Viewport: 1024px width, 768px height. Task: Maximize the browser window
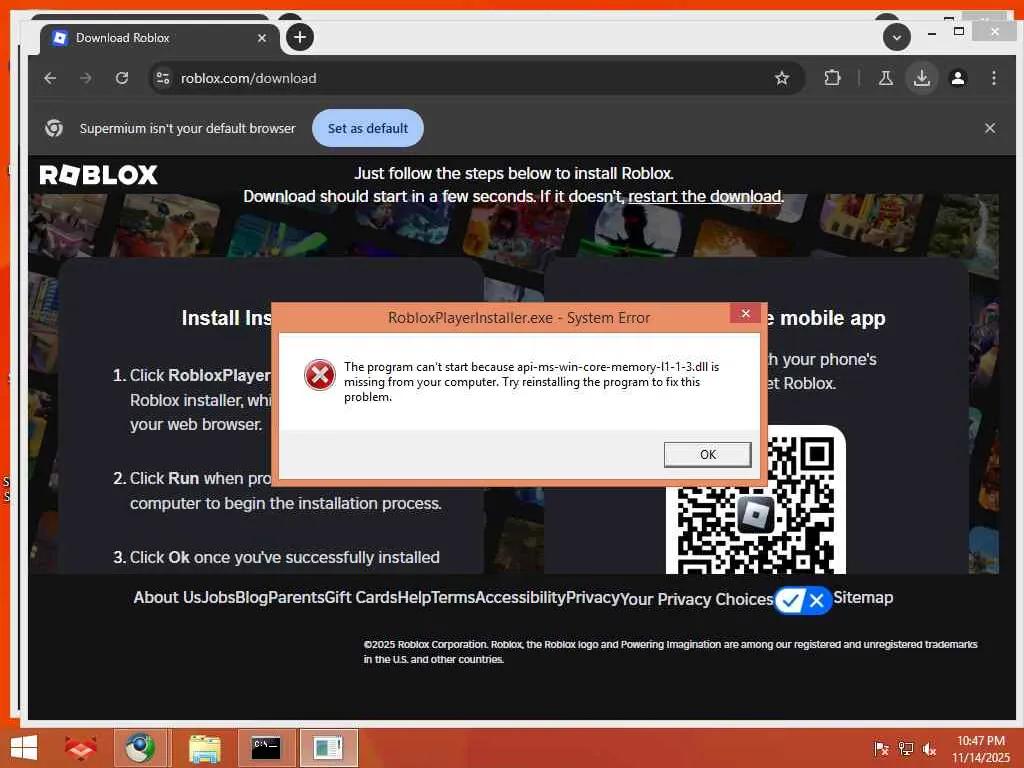(959, 31)
